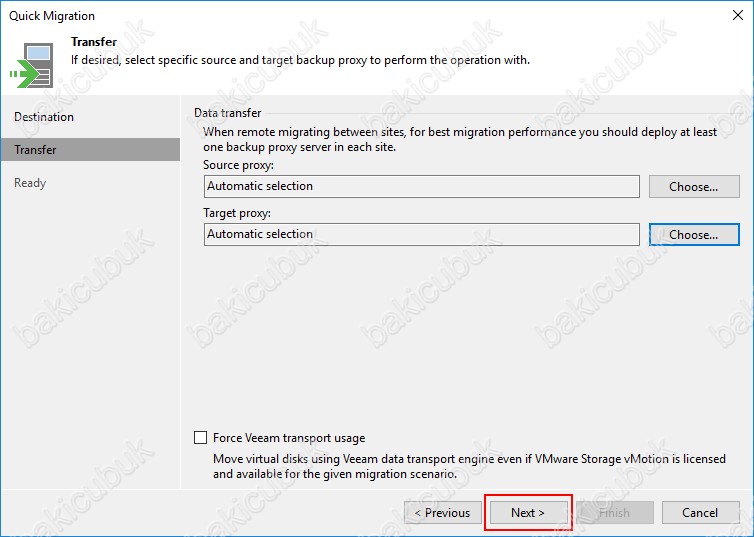This screenshot has width=754, height=537.
Task: Enable Force Veeam transport usage checkbox
Action: click(x=201, y=437)
